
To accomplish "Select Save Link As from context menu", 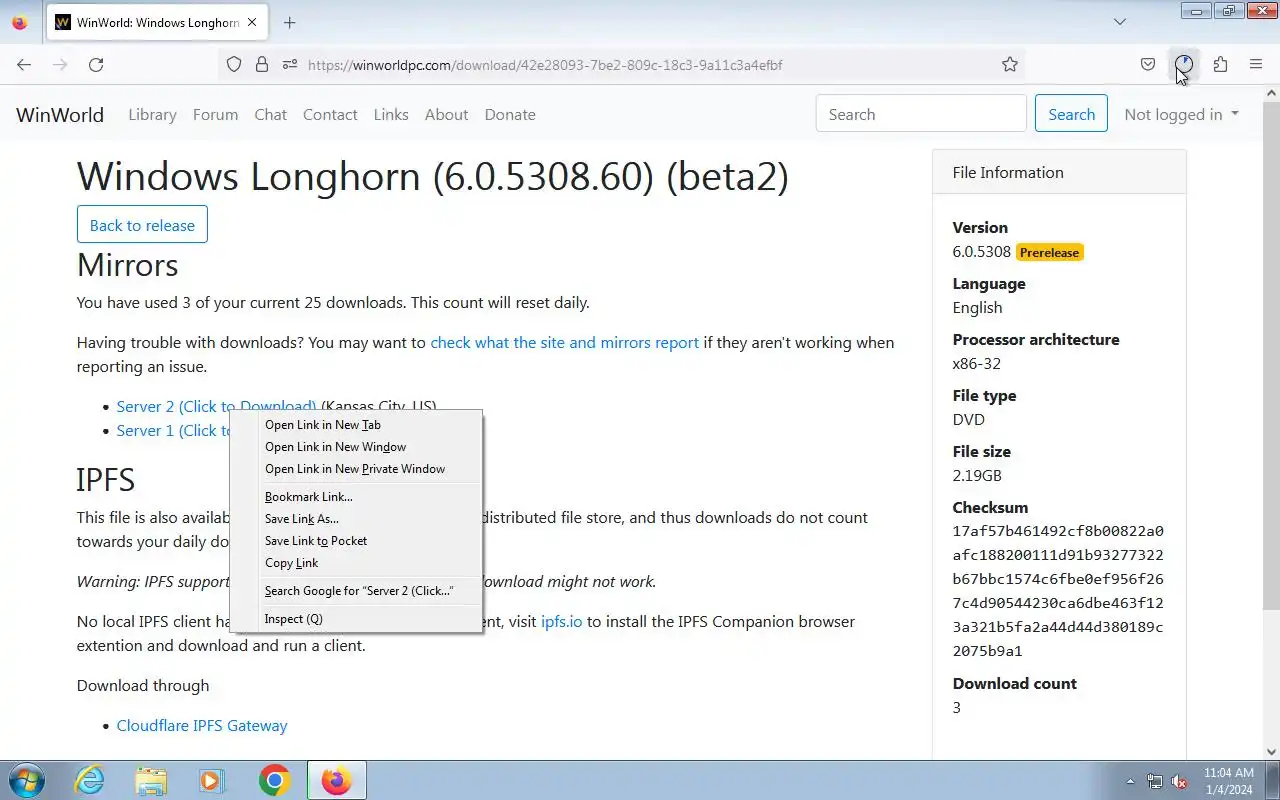I will point(355,519).
